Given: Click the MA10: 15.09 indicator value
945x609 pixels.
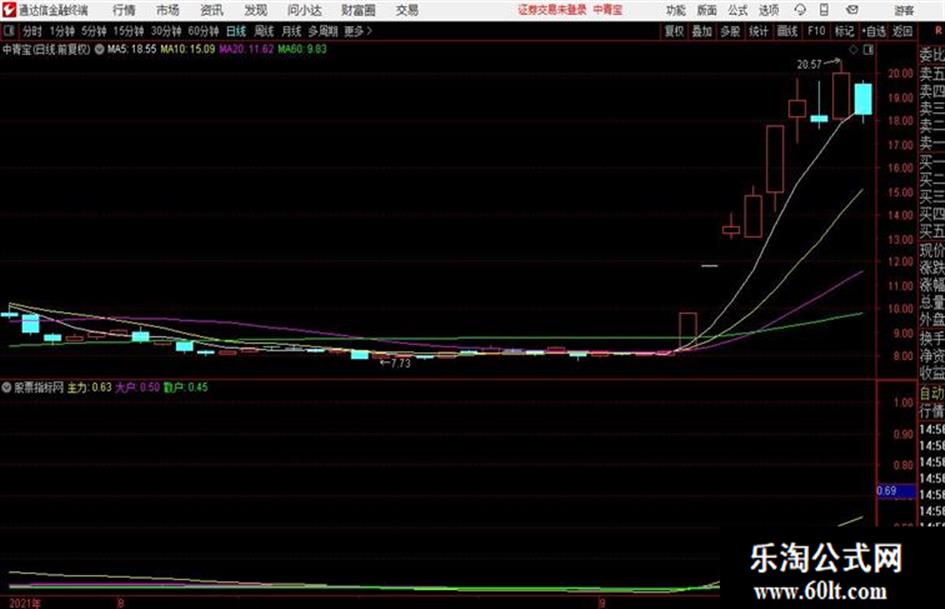Looking at the screenshot, I should (x=187, y=49).
